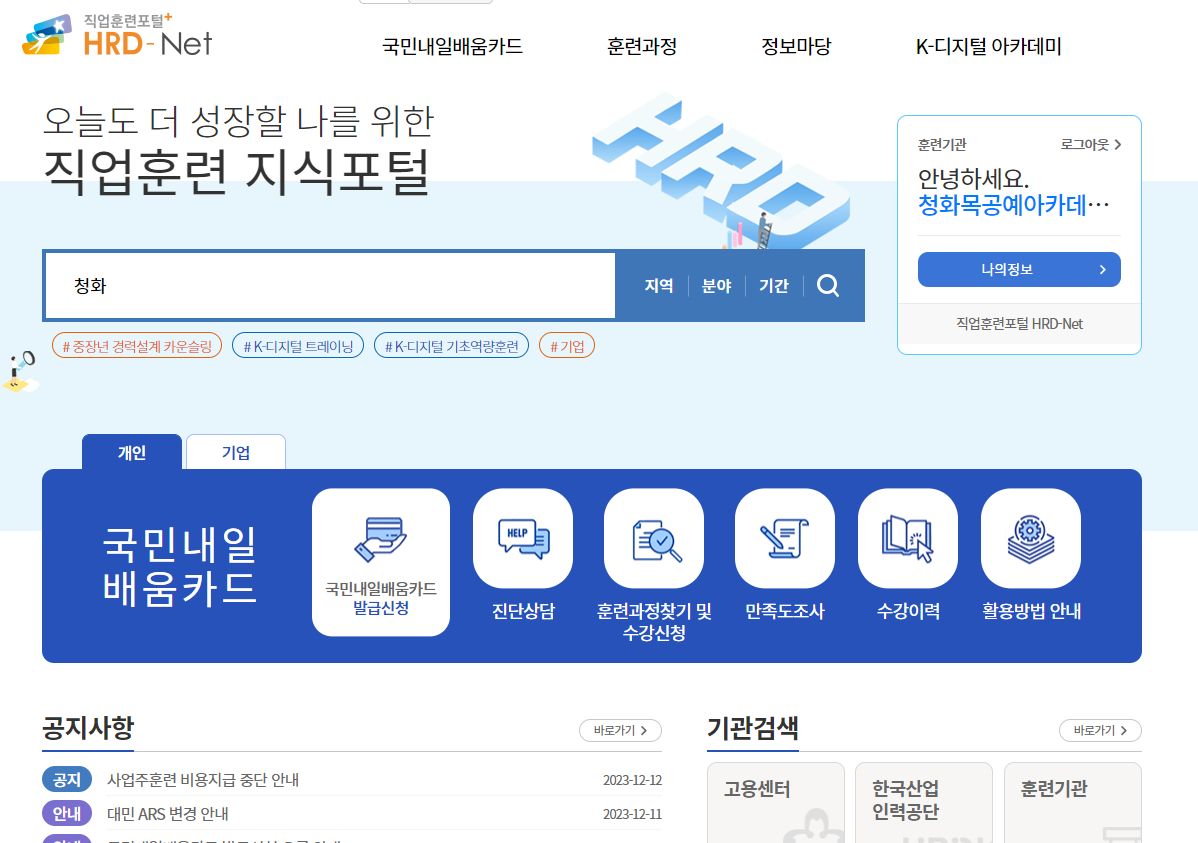Open the 훈련기관 search card

click(x=1073, y=802)
